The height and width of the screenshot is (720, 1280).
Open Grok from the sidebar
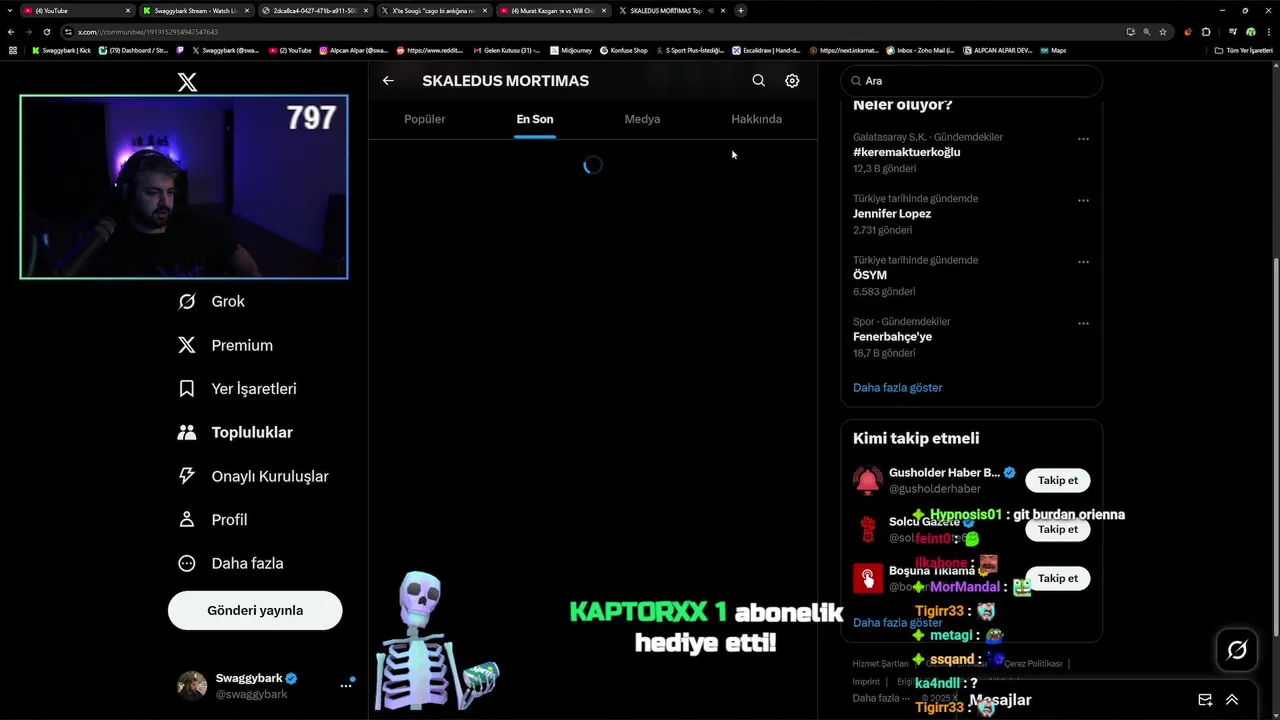(x=212, y=301)
